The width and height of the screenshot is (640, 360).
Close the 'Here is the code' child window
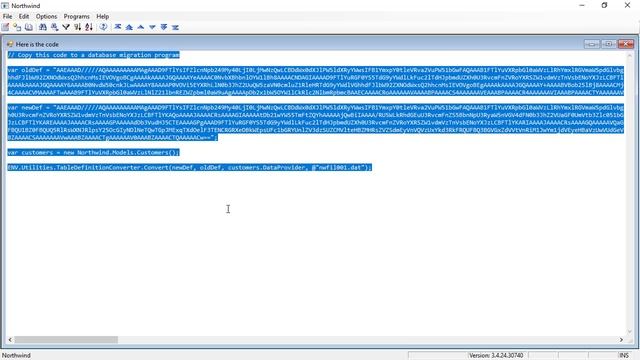coord(626,44)
